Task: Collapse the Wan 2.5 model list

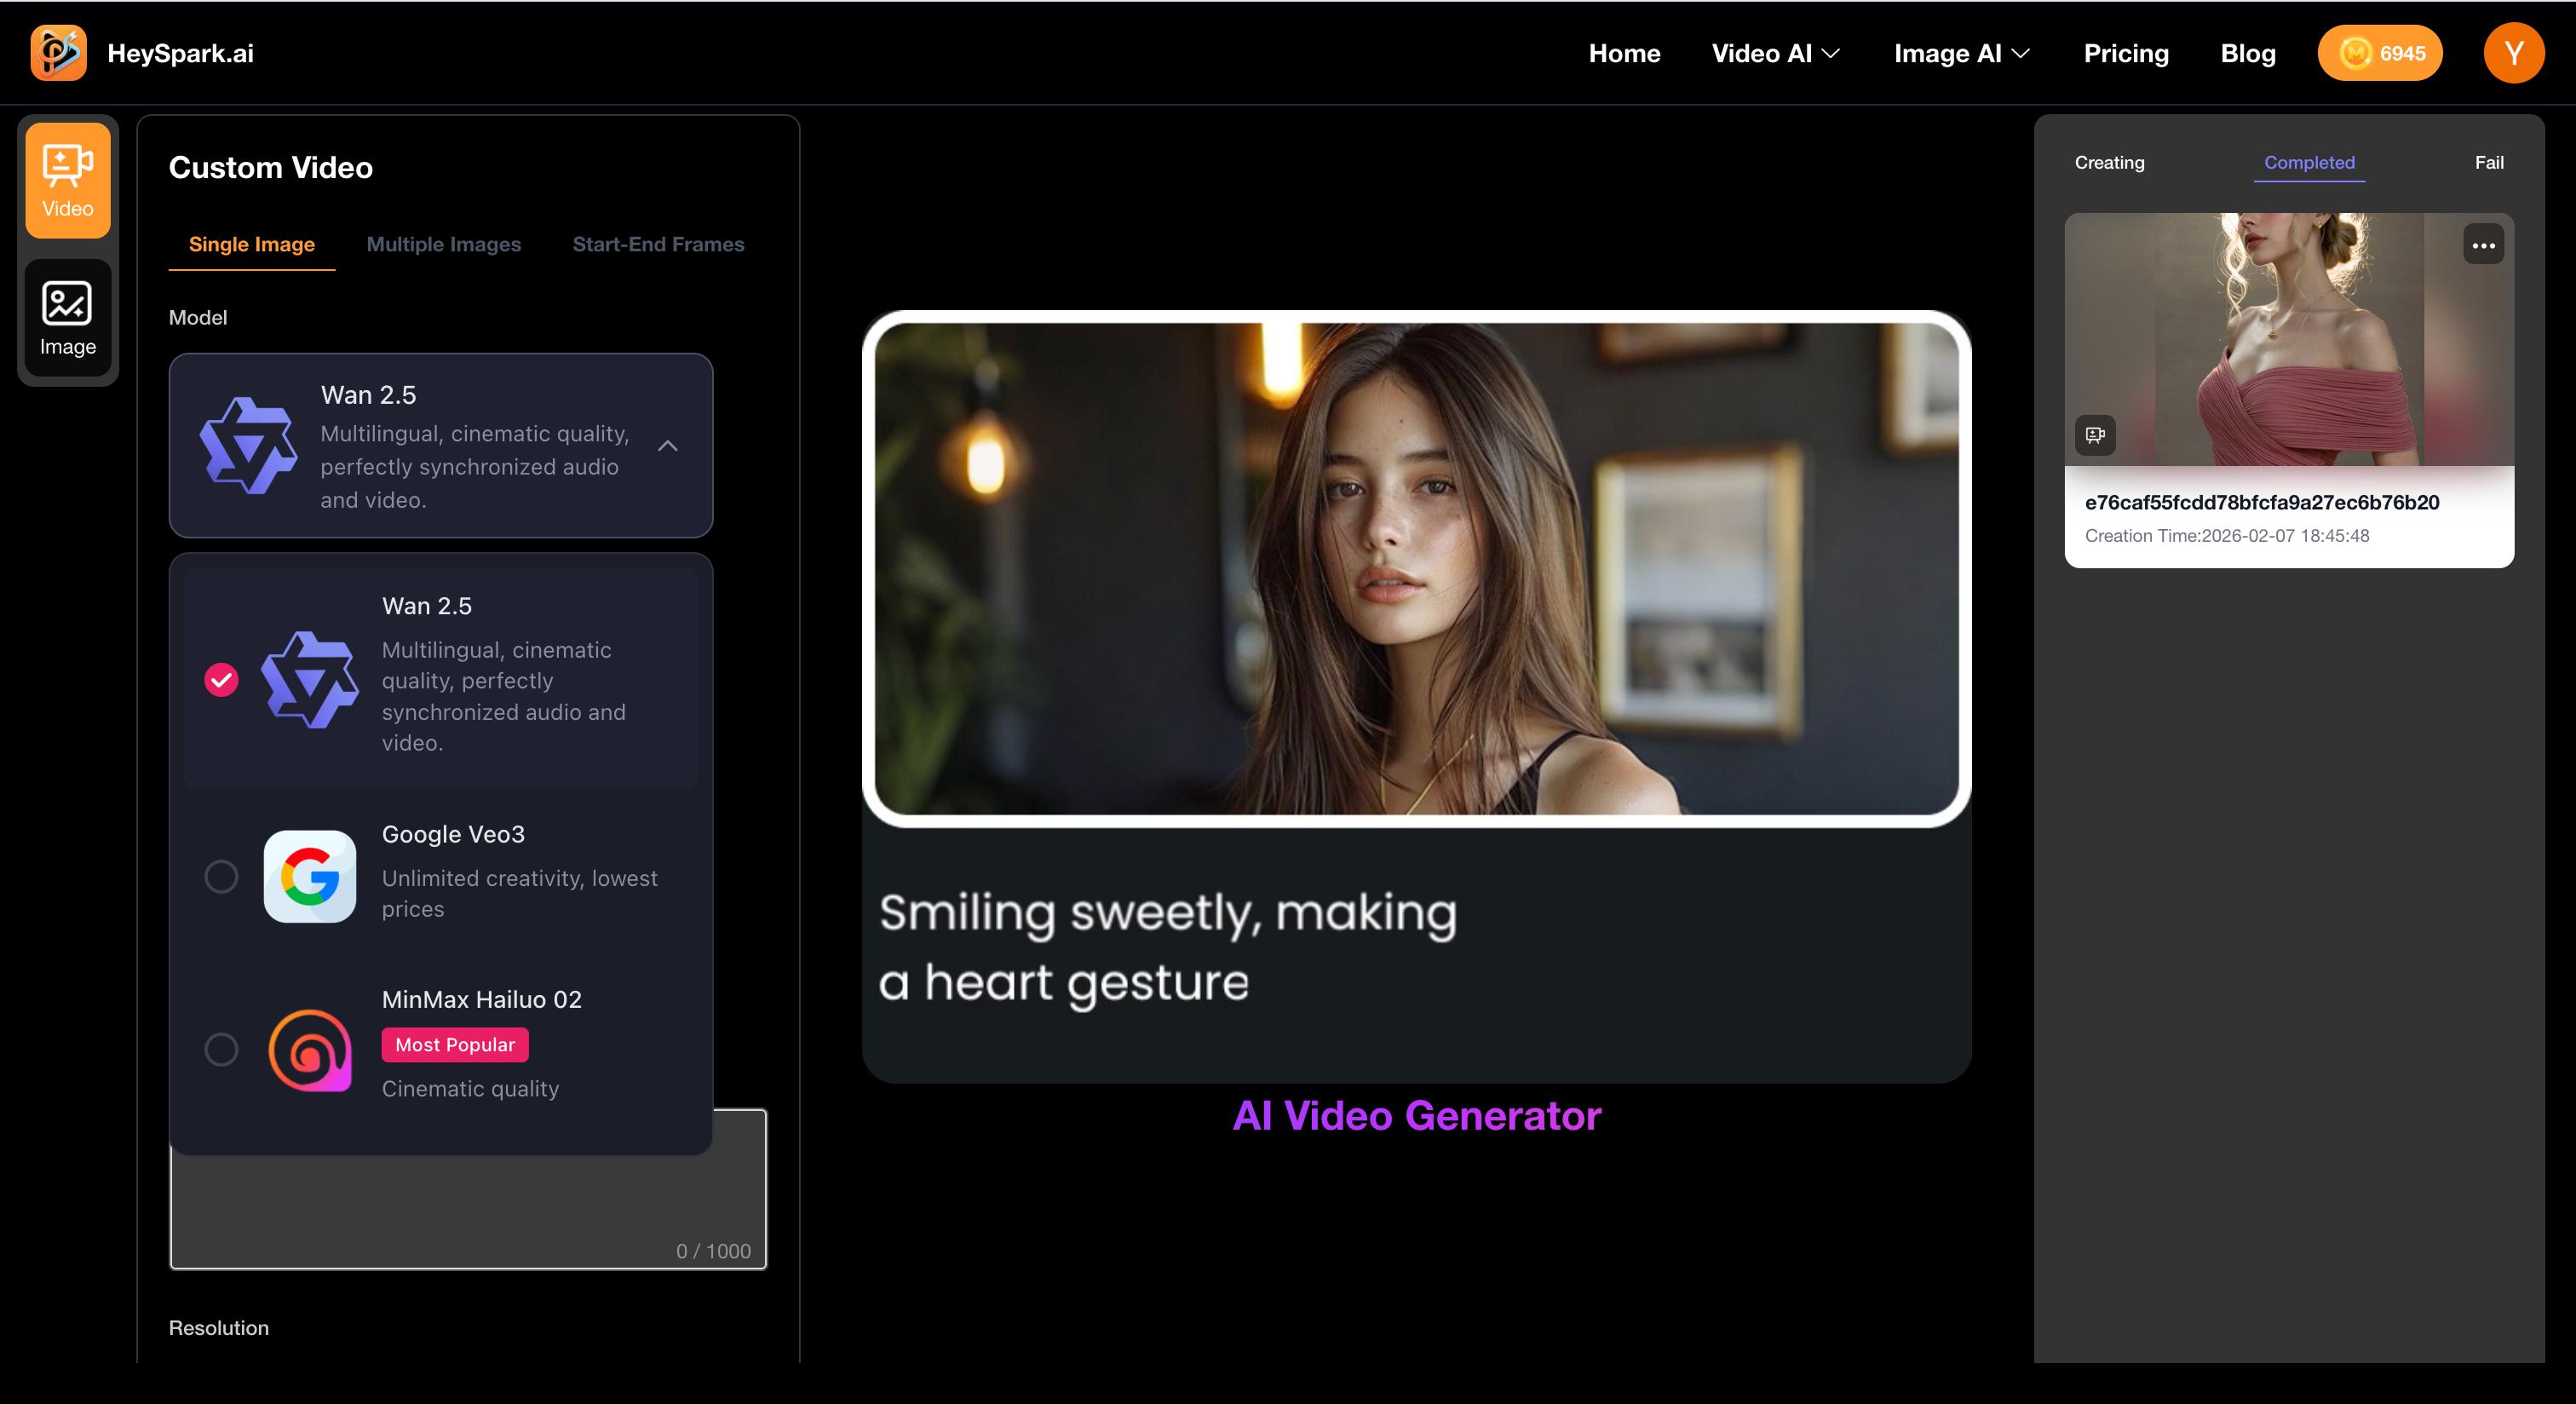Action: click(668, 448)
